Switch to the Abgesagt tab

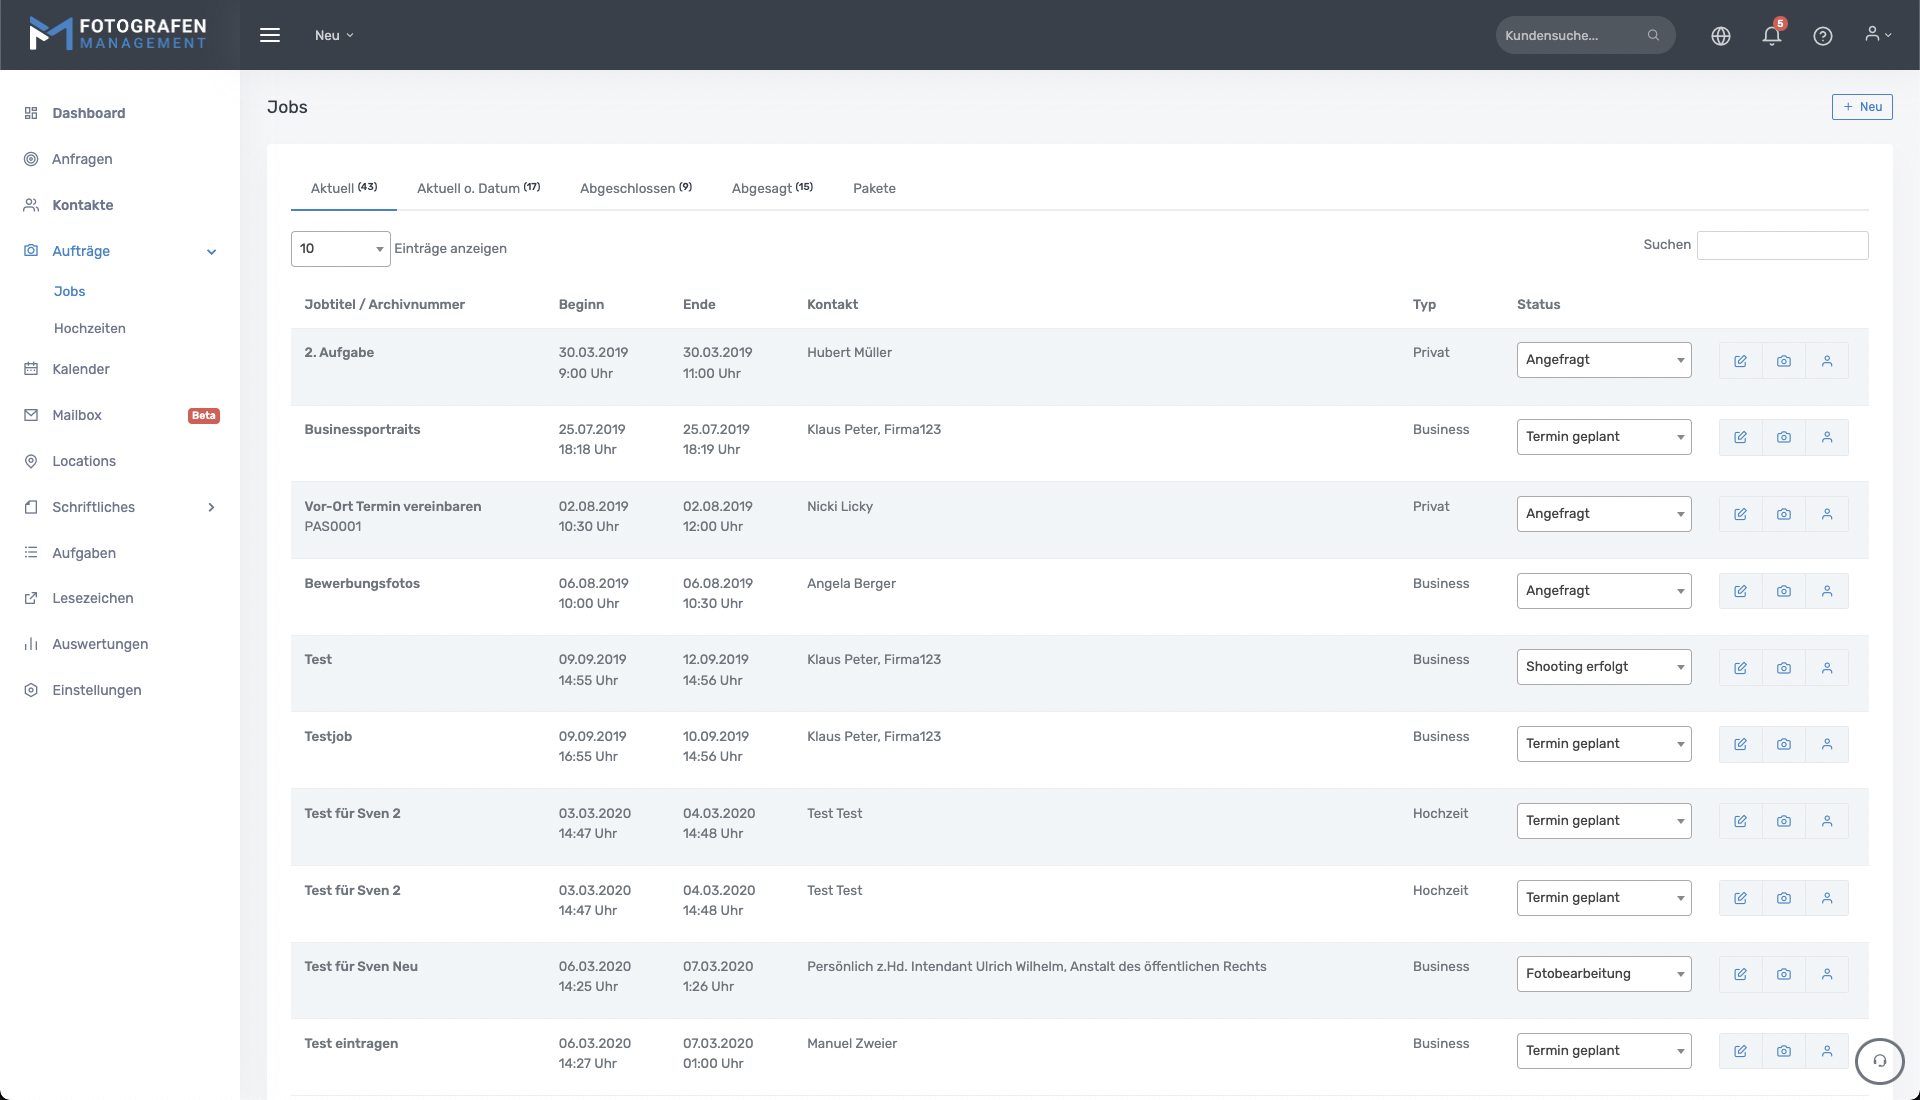[771, 188]
